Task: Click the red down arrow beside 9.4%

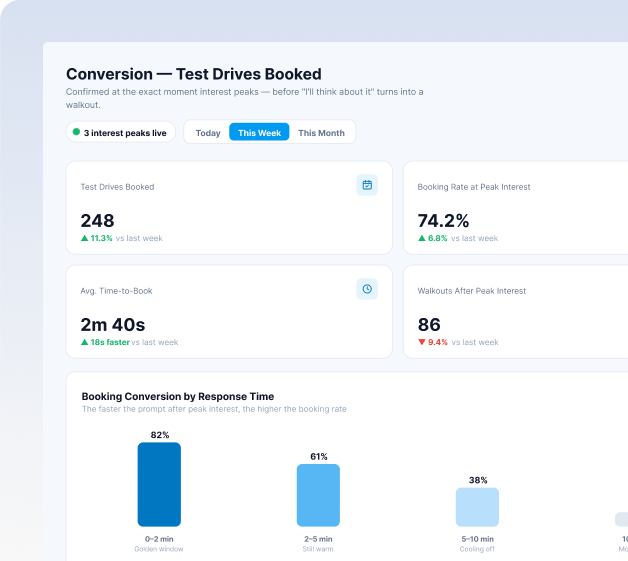Action: (x=421, y=342)
